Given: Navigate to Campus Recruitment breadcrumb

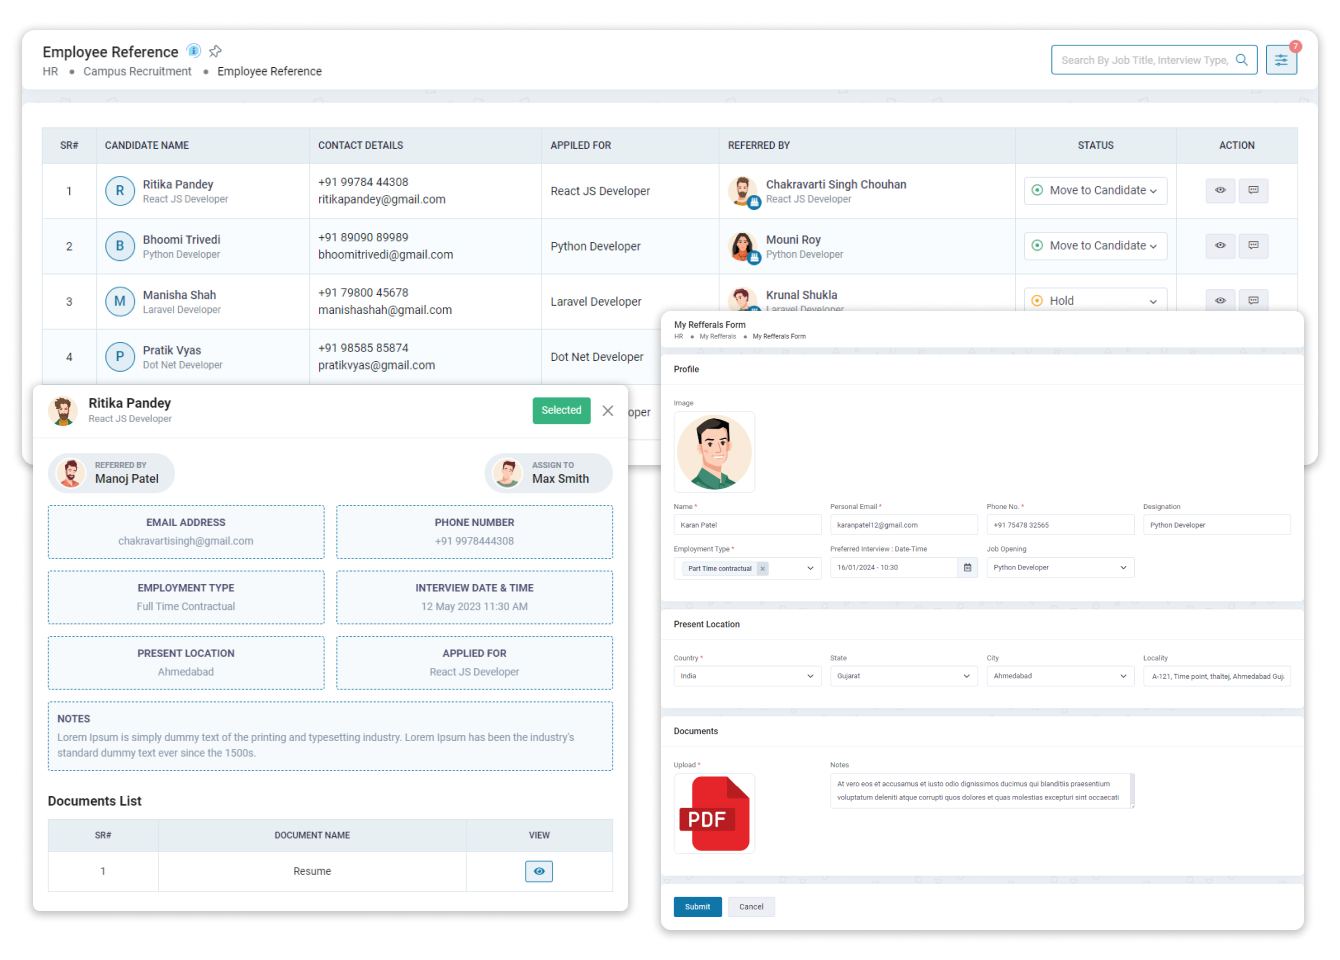Looking at the screenshot, I should [137, 71].
